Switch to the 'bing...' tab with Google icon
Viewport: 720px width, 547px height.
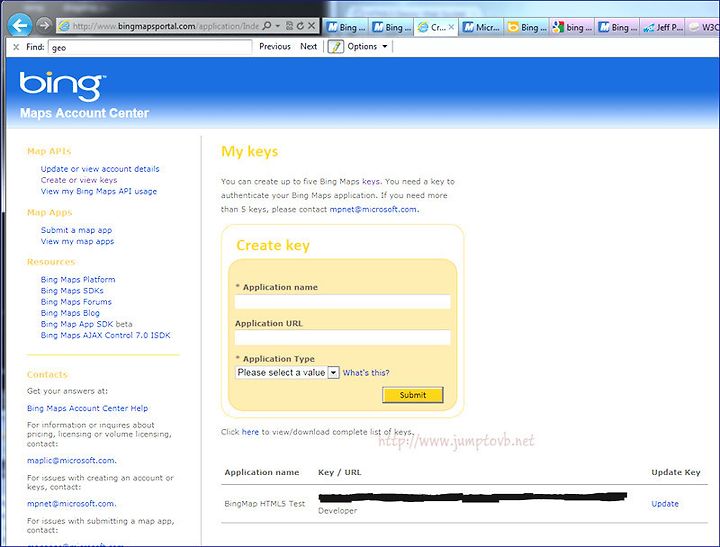[x=572, y=28]
